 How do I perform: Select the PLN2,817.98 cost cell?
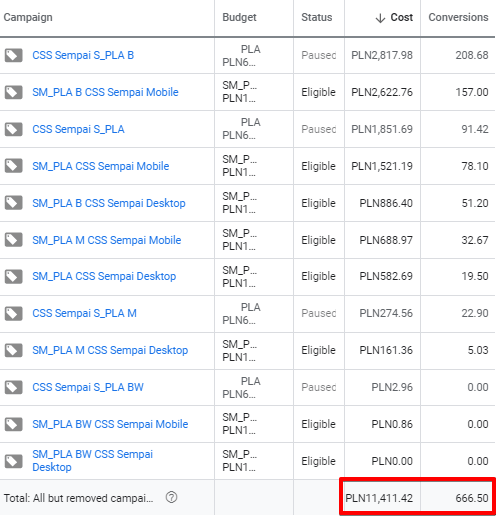tap(382, 55)
